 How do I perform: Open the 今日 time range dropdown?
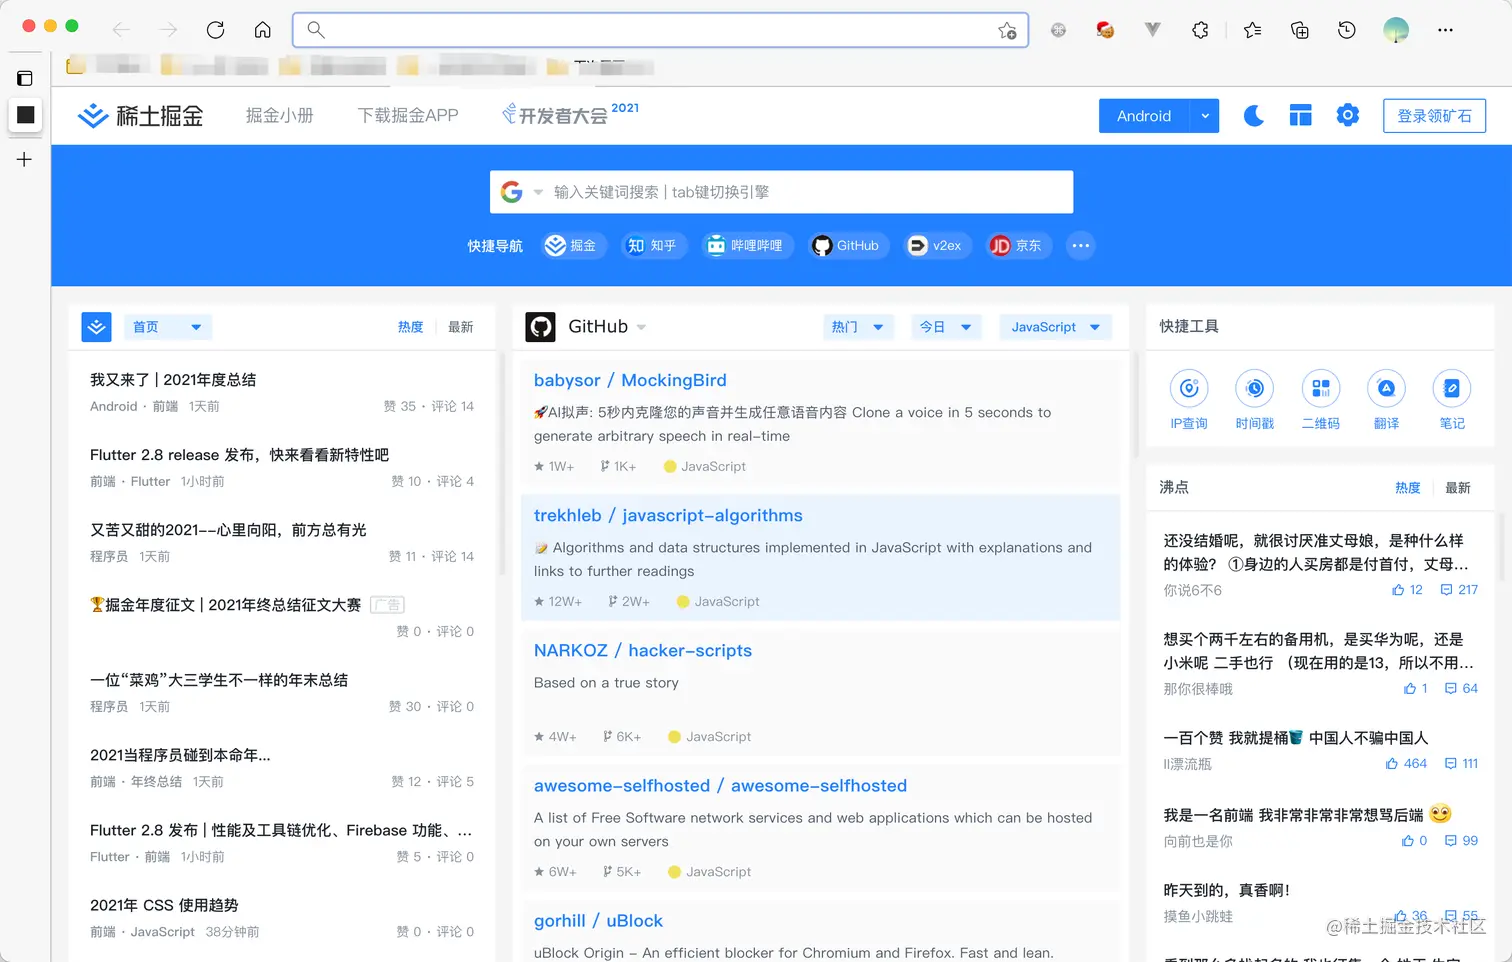click(946, 327)
